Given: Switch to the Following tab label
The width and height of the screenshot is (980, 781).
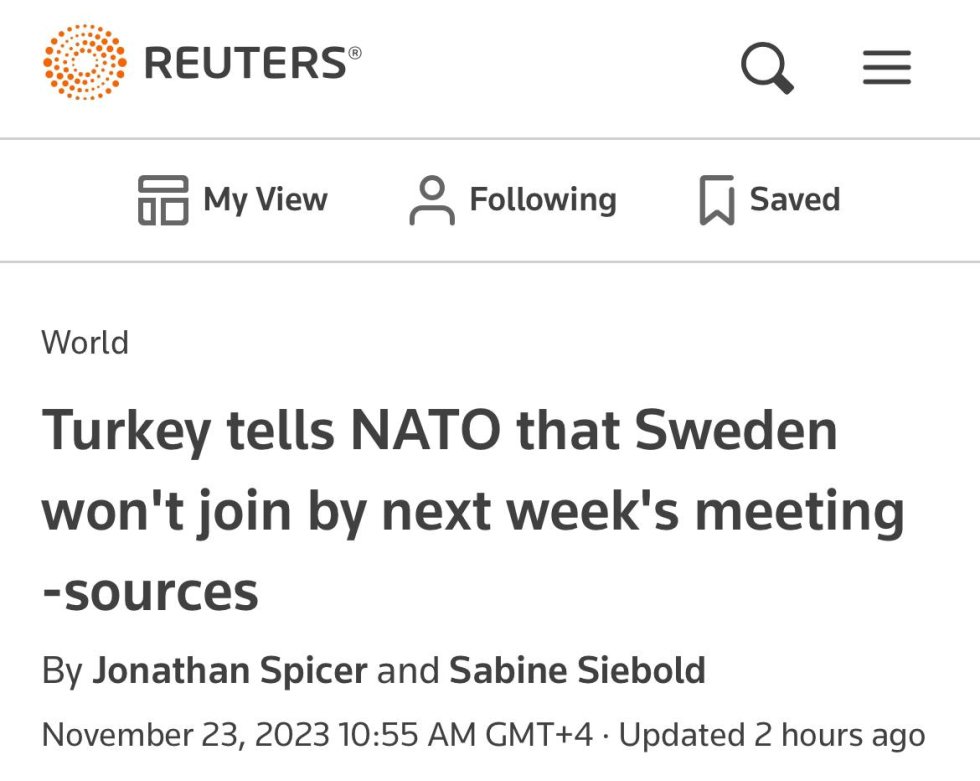Looking at the screenshot, I should click(x=543, y=200).
